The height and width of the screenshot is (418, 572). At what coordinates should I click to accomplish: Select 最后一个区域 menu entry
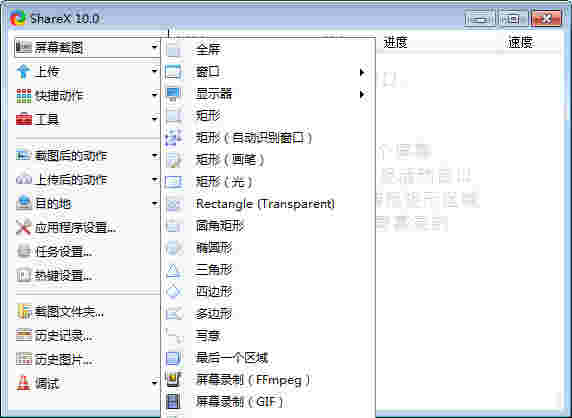pyautogui.click(x=268, y=358)
